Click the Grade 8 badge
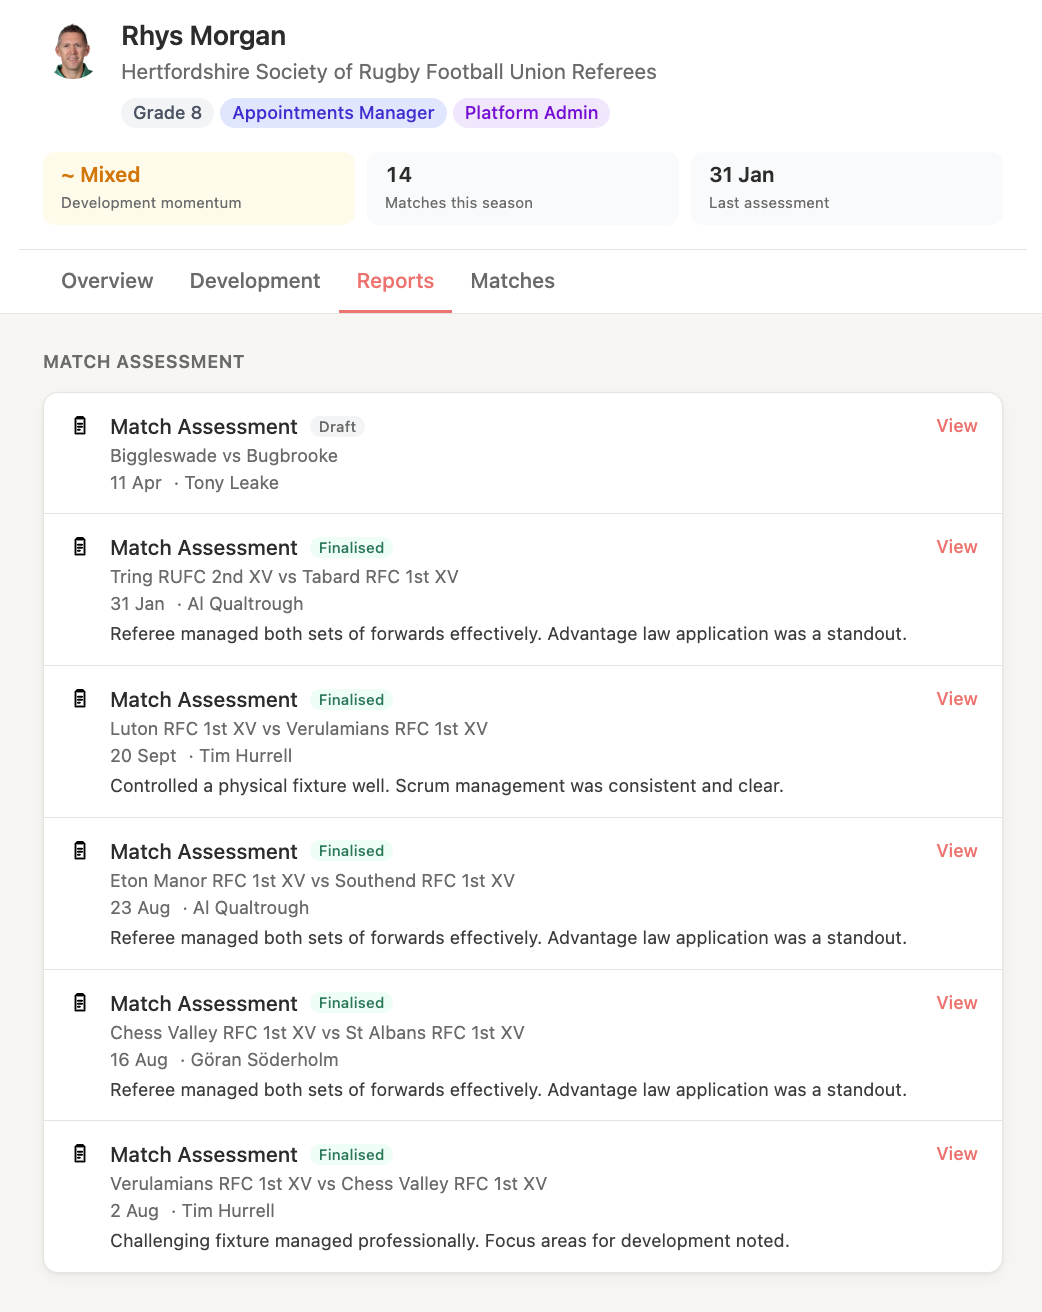The height and width of the screenshot is (1312, 1042). pos(167,113)
